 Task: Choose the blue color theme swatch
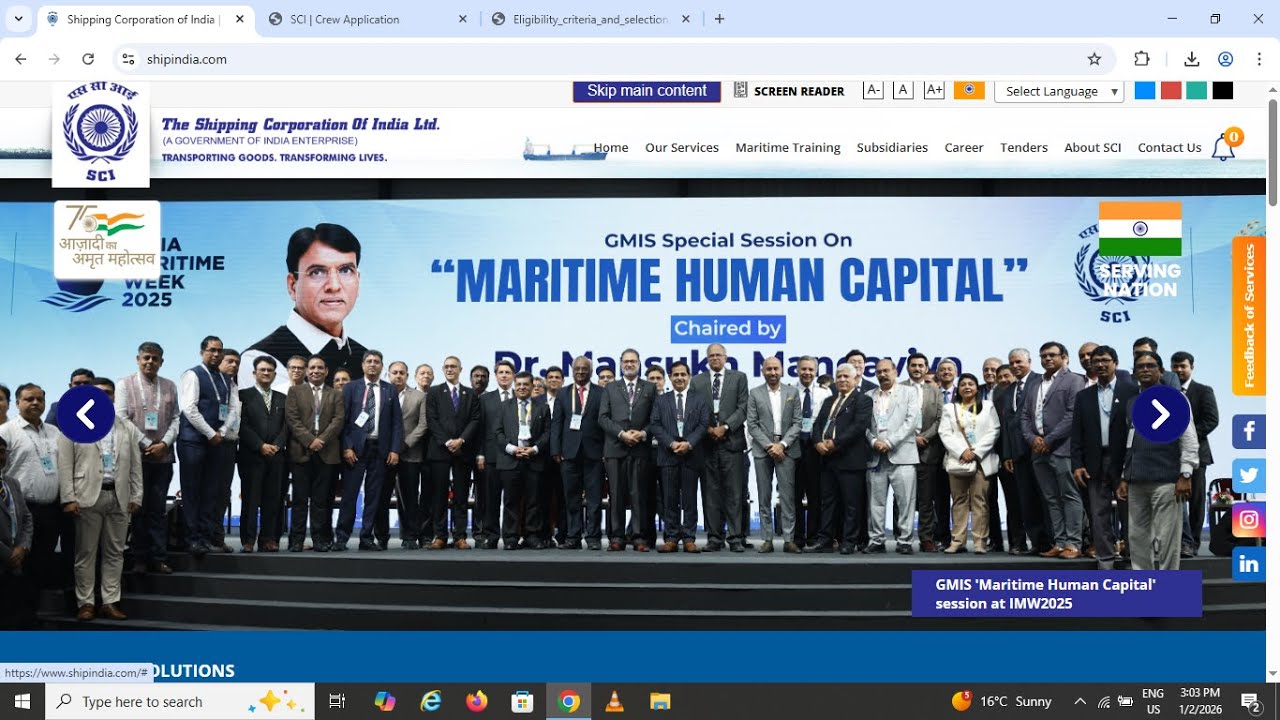[1145, 91]
